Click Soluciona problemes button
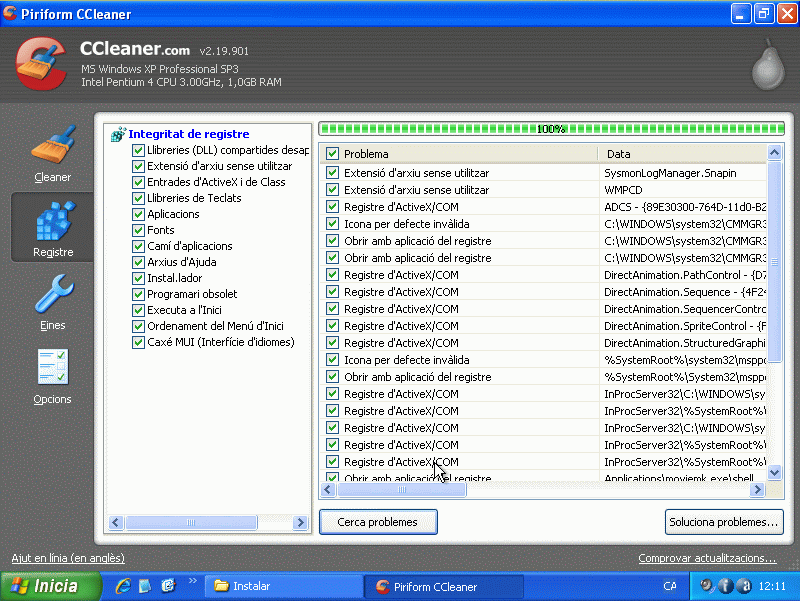Image resolution: width=800 pixels, height=601 pixels. tap(723, 522)
